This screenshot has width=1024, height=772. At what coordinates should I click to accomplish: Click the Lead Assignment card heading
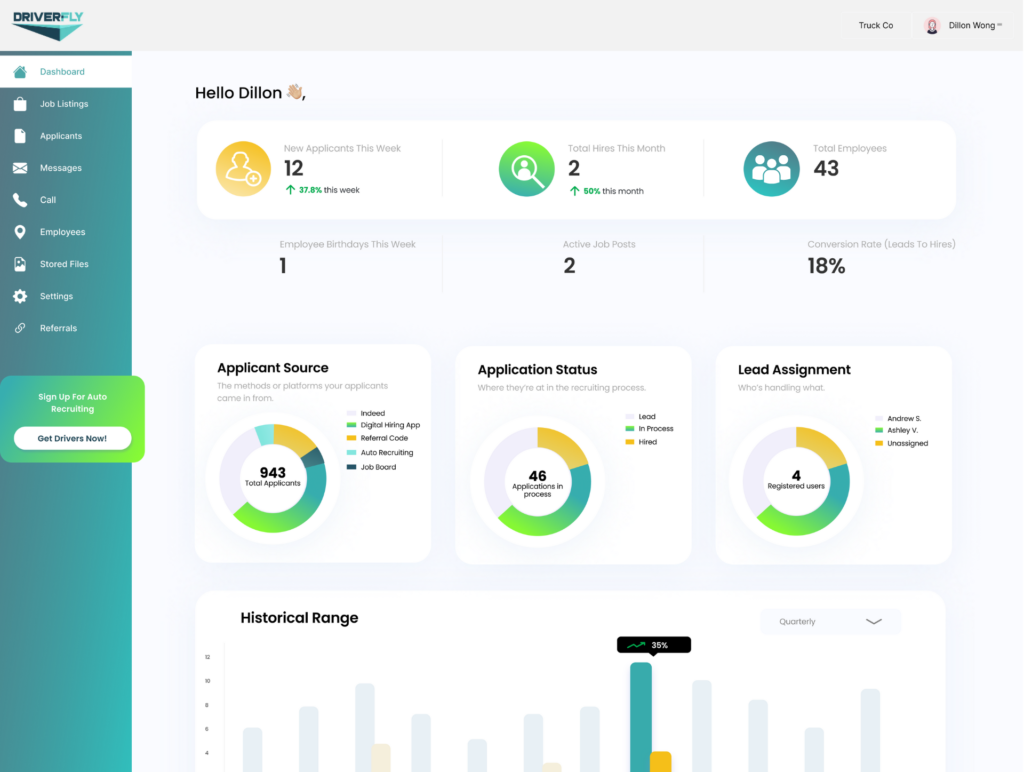[x=794, y=370]
